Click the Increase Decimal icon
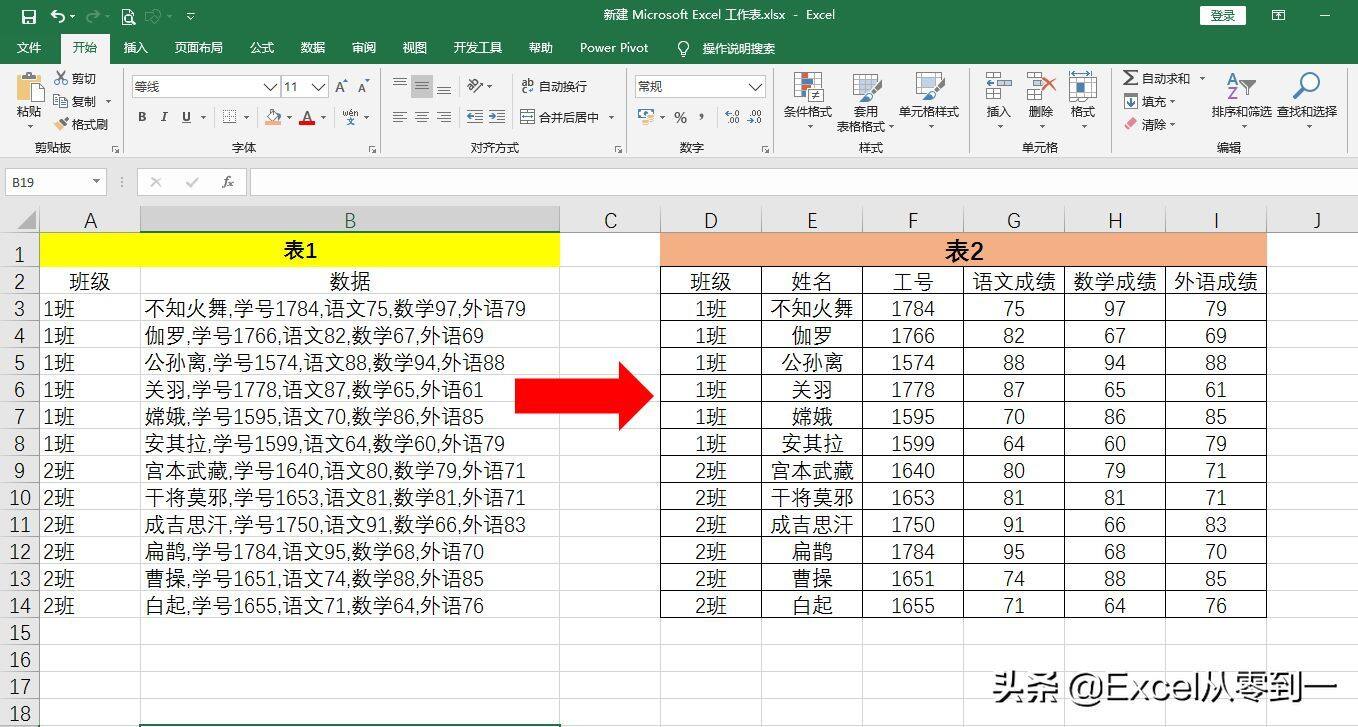Image resolution: width=1358 pixels, height=727 pixels. (x=732, y=117)
